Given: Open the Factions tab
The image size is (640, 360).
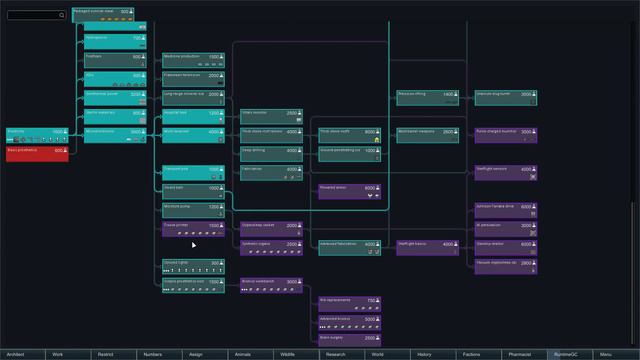Looking at the screenshot, I should click(x=480, y=355).
